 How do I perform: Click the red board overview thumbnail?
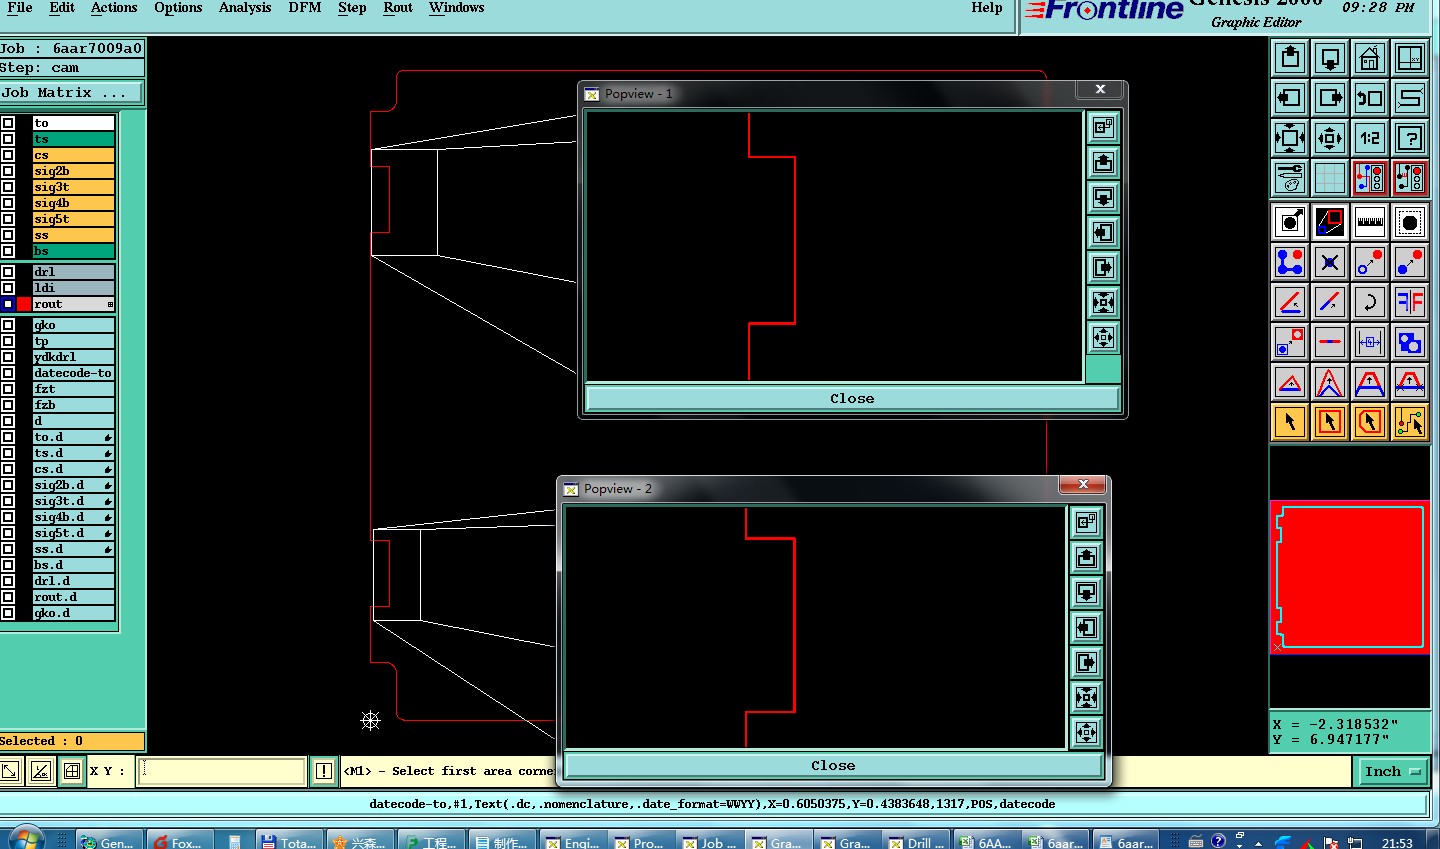point(1350,577)
